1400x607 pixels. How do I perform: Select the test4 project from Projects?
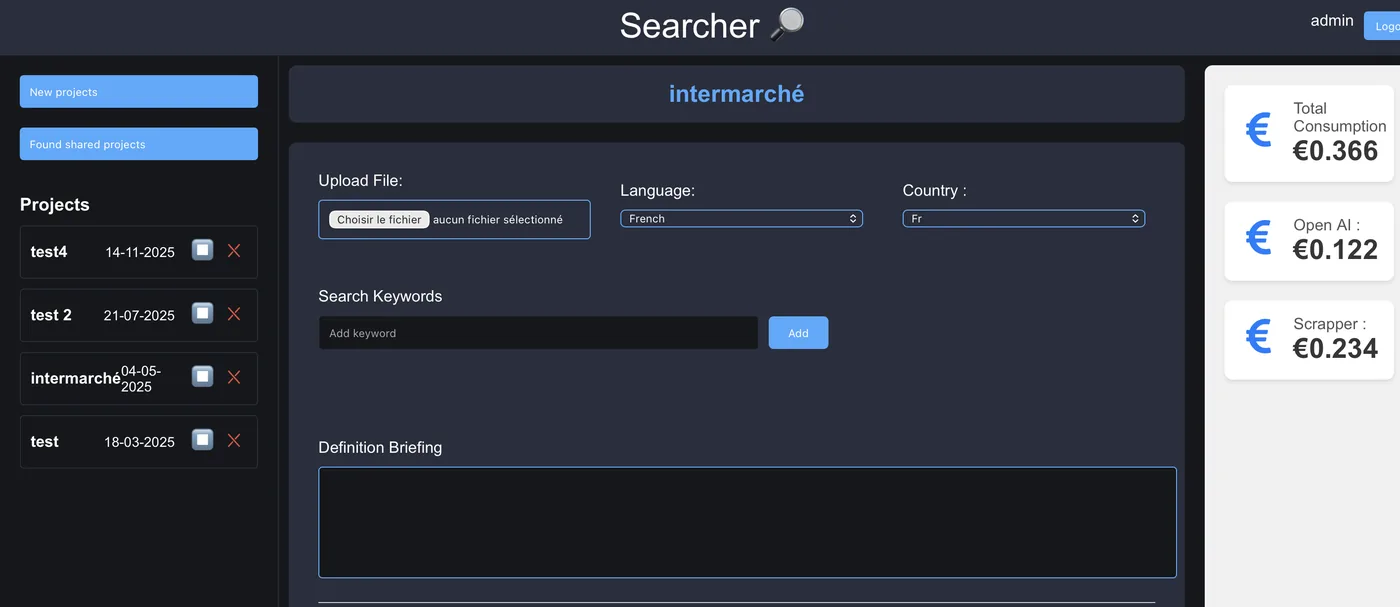pyautogui.click(x=49, y=252)
